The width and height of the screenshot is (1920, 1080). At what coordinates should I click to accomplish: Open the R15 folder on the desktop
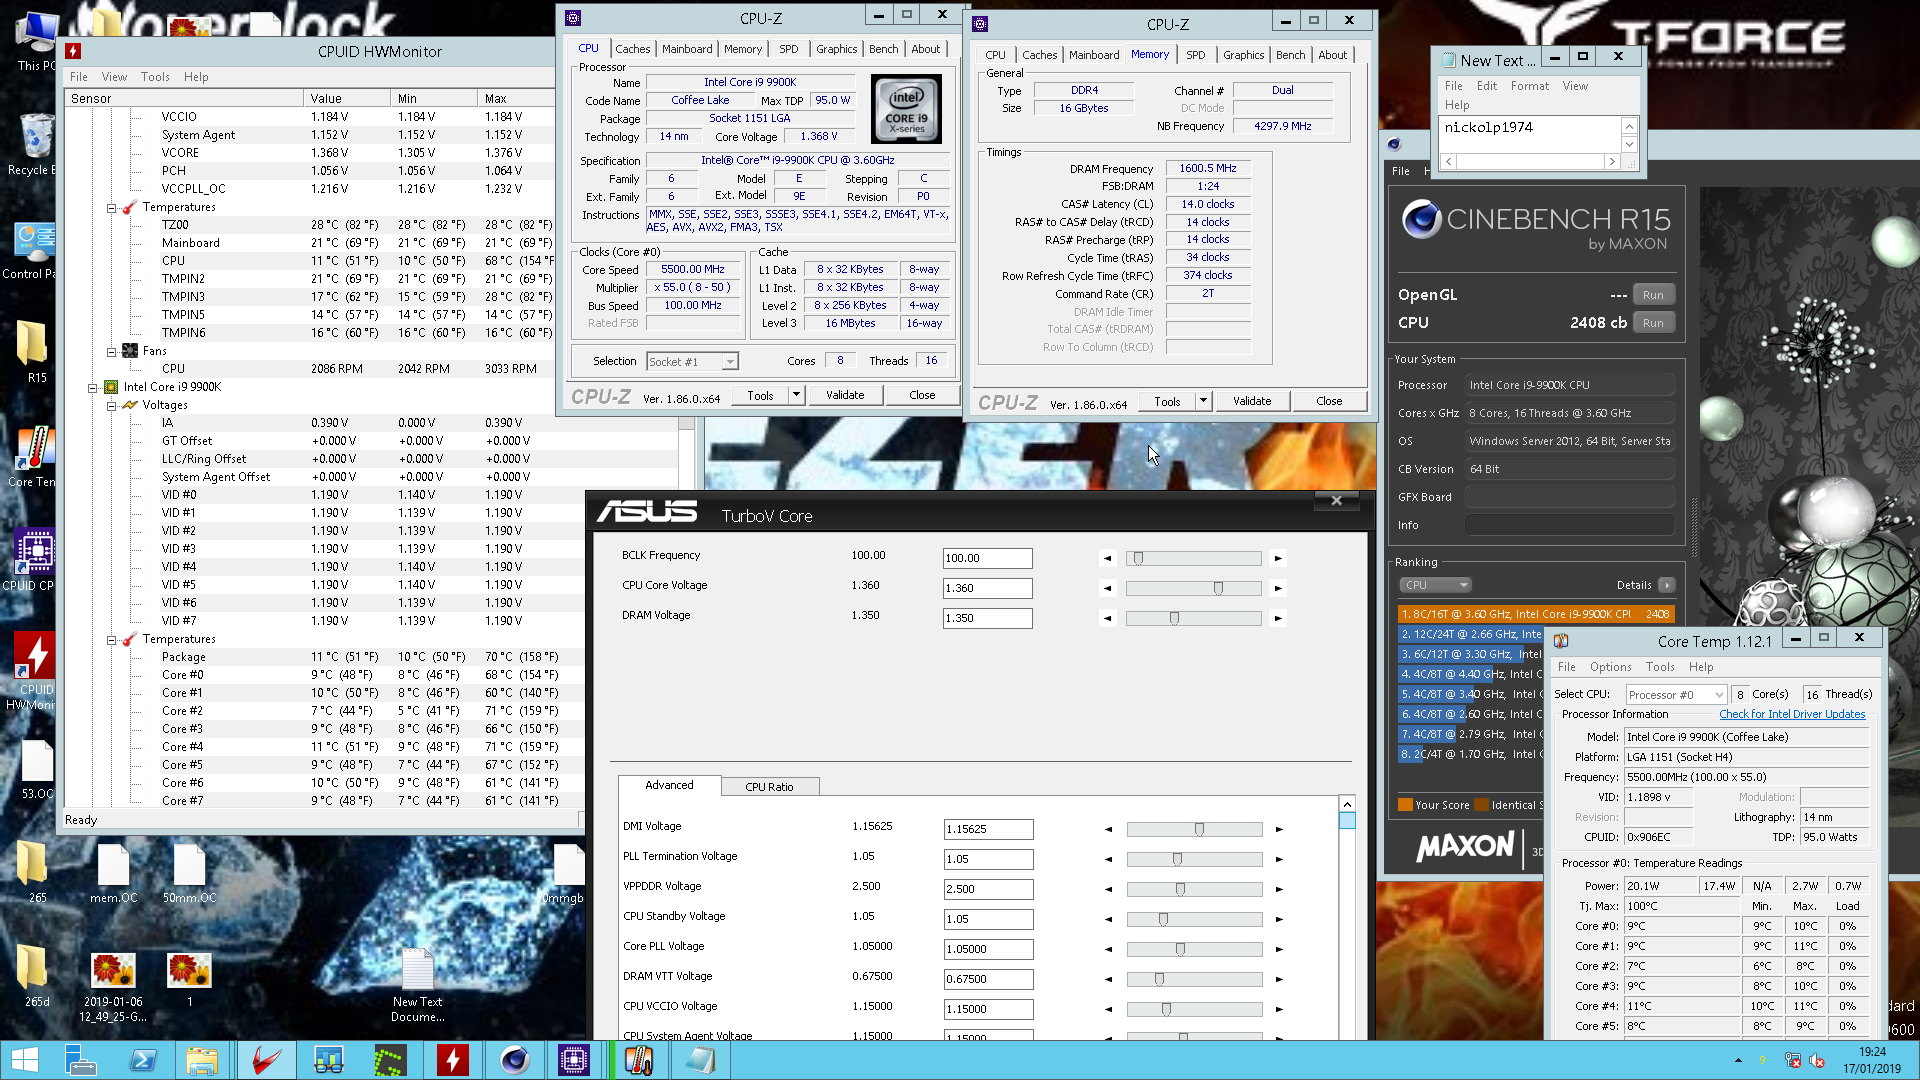[35, 352]
